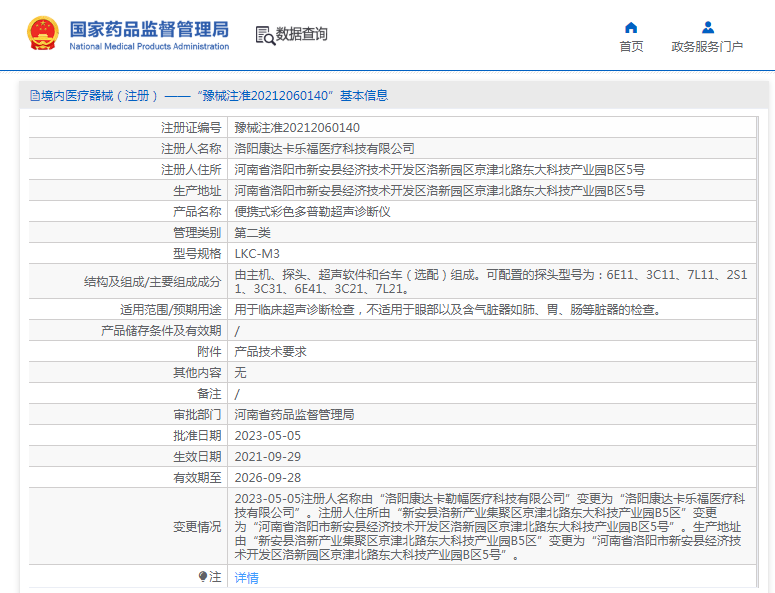Click the panel title 境内医疗器械（注册）基本信息
Screen dimensions: 775x593
click(209, 95)
